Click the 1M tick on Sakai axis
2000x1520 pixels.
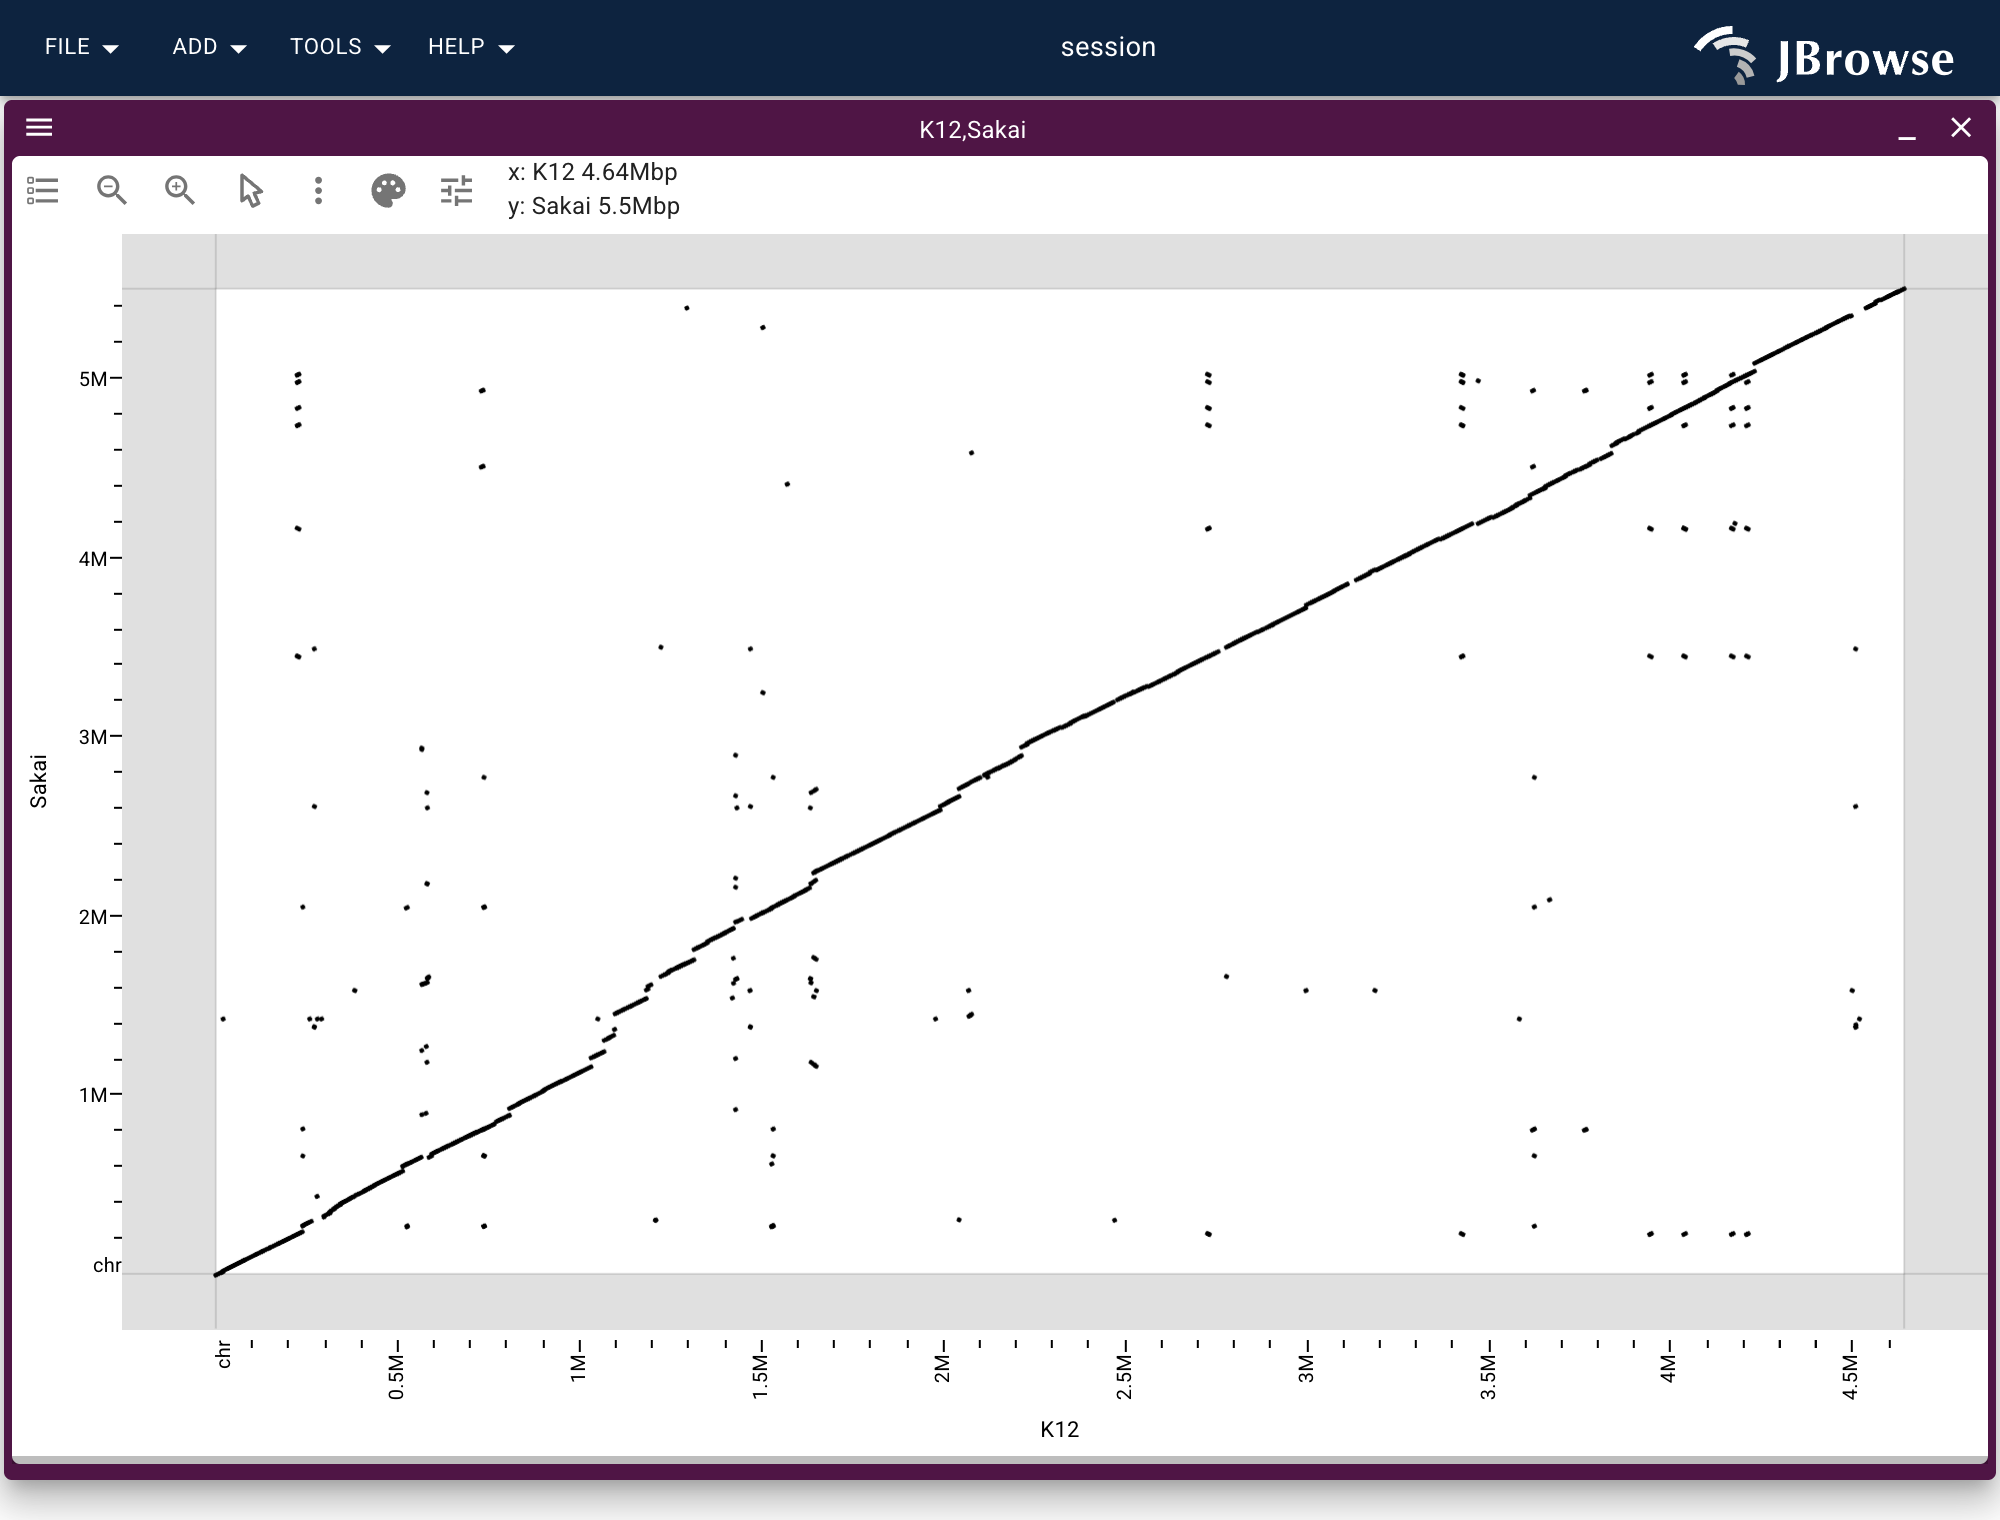[x=93, y=1095]
